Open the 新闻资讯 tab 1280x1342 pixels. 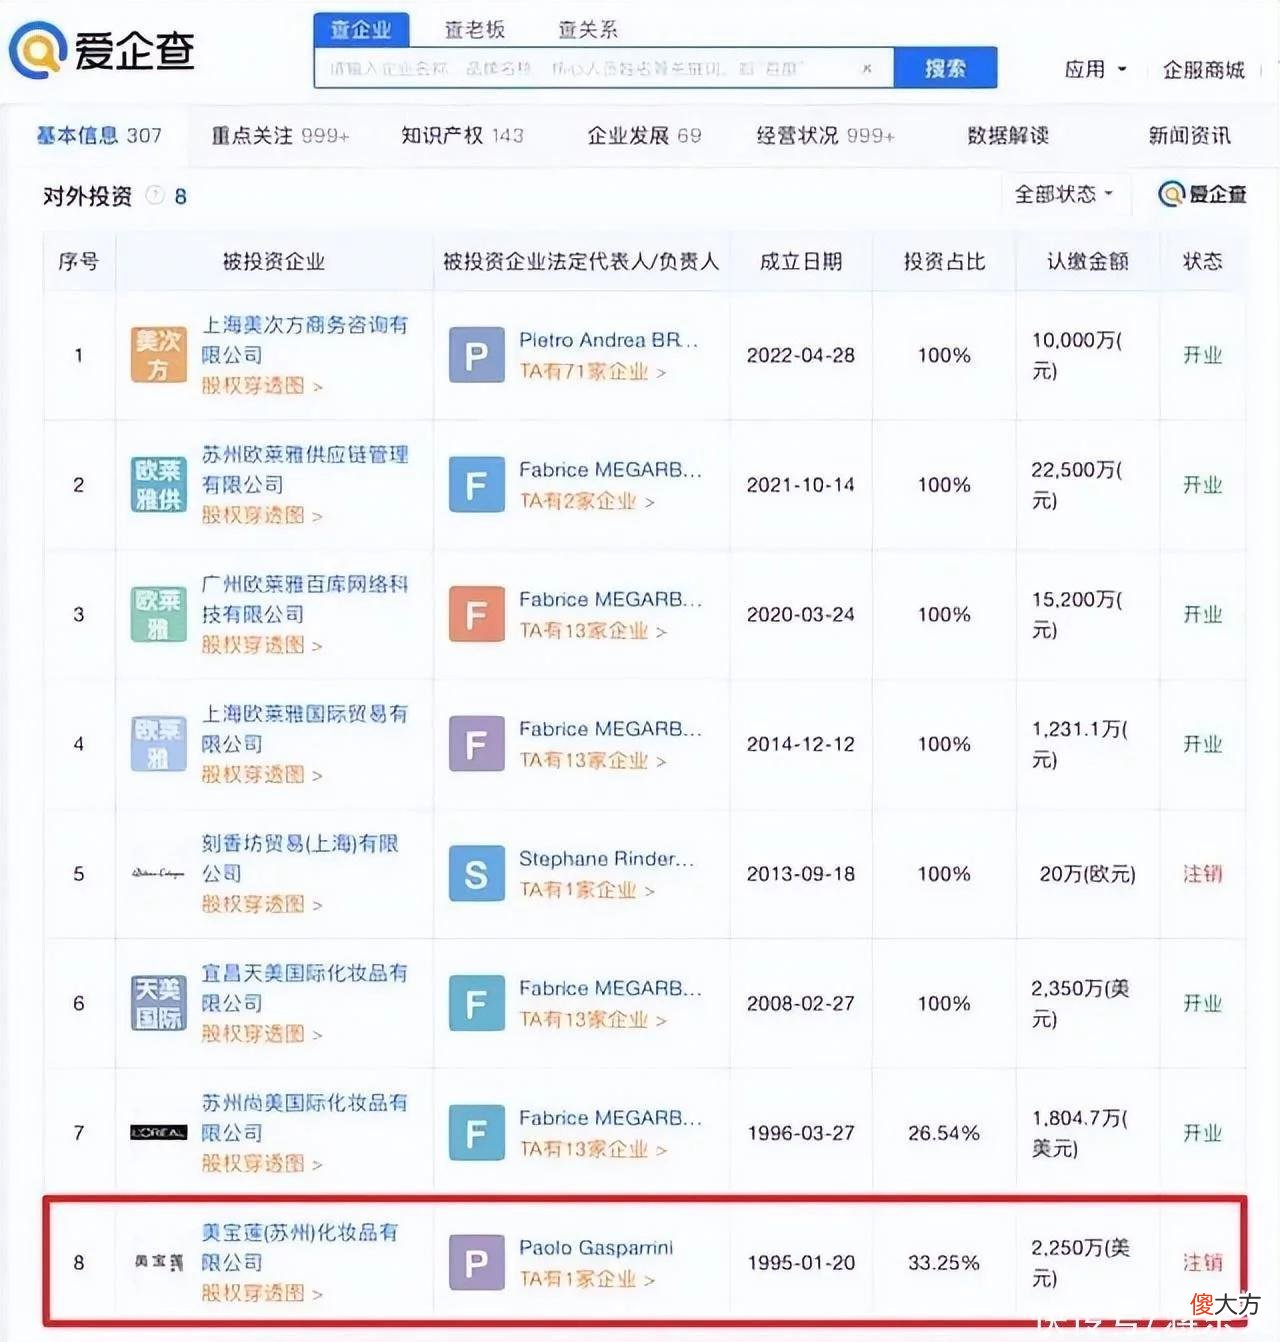tap(1189, 135)
